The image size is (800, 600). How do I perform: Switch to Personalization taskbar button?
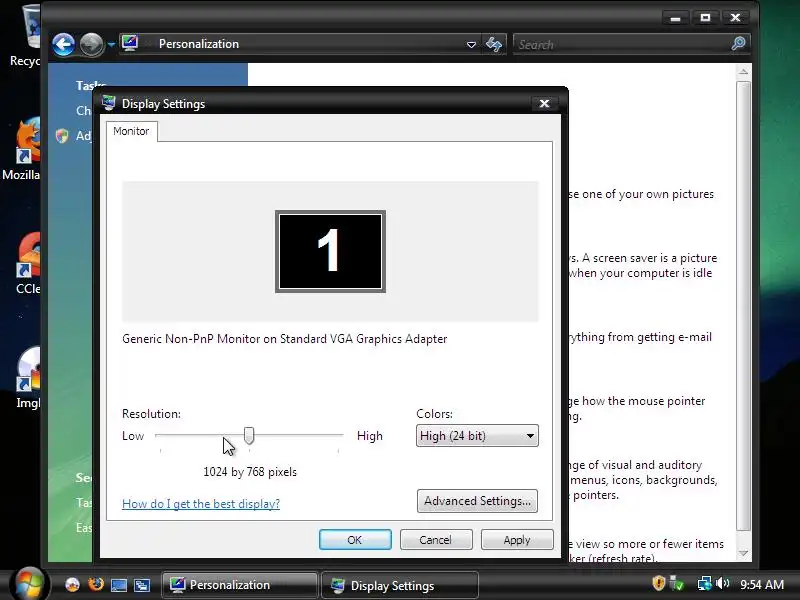239,585
